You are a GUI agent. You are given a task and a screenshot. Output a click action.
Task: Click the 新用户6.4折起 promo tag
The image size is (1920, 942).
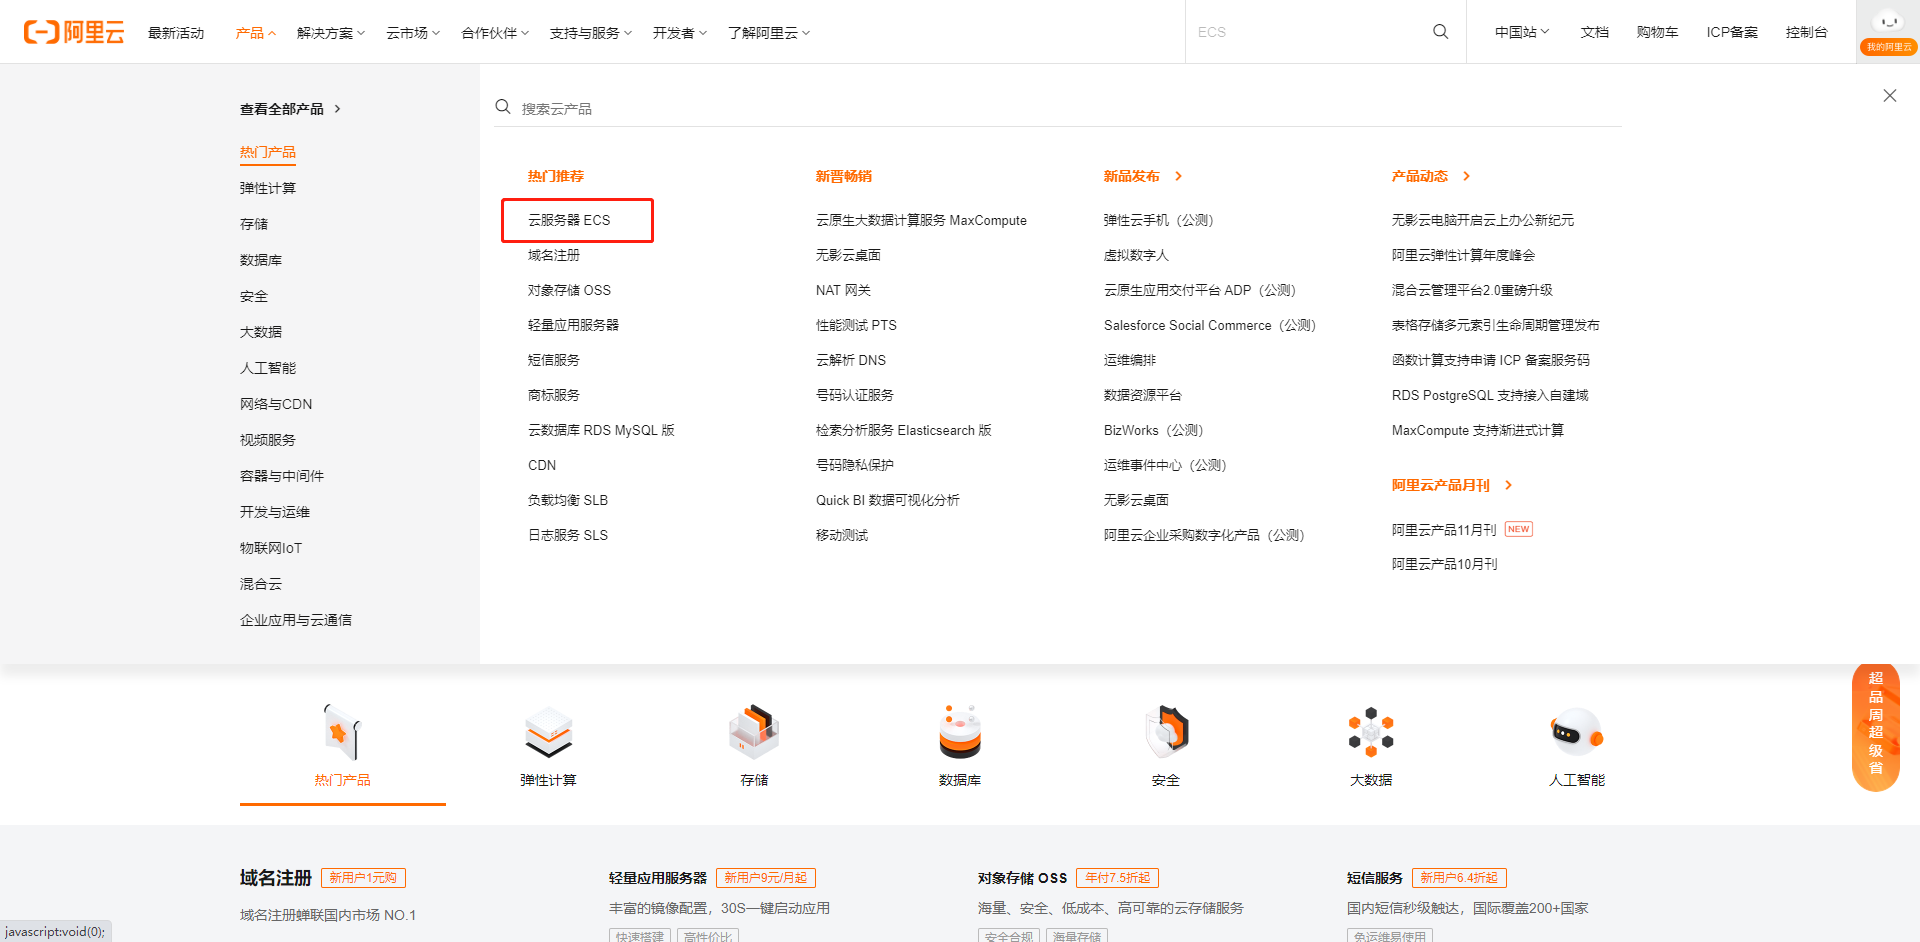click(1459, 878)
